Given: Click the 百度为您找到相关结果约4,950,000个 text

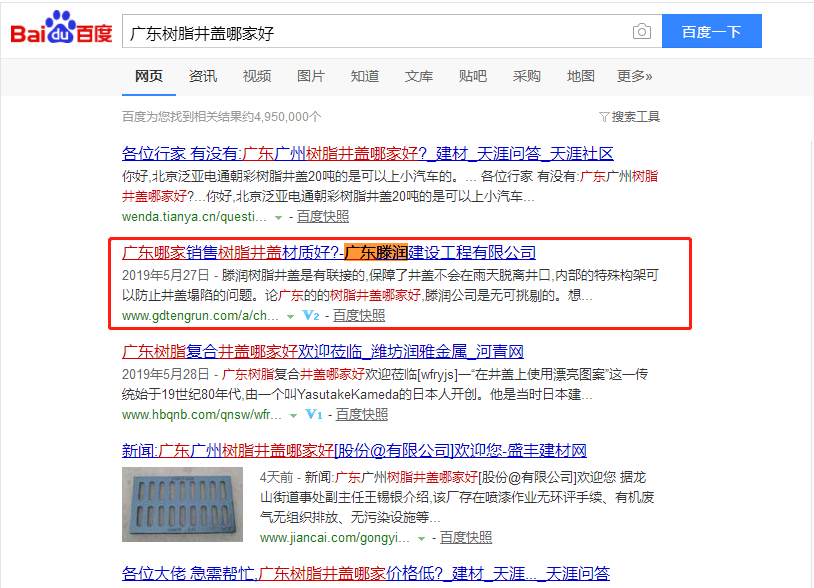Looking at the screenshot, I should coord(222,117).
